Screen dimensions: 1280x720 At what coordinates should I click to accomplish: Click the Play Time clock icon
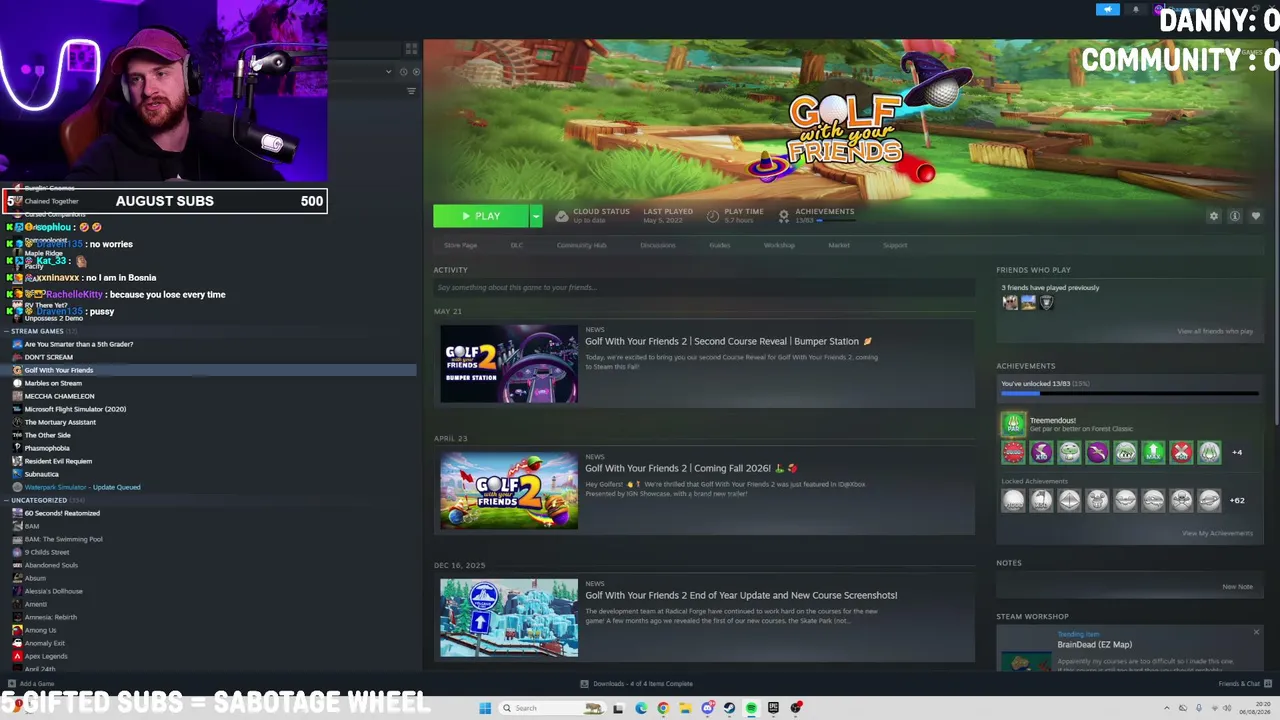click(x=713, y=216)
